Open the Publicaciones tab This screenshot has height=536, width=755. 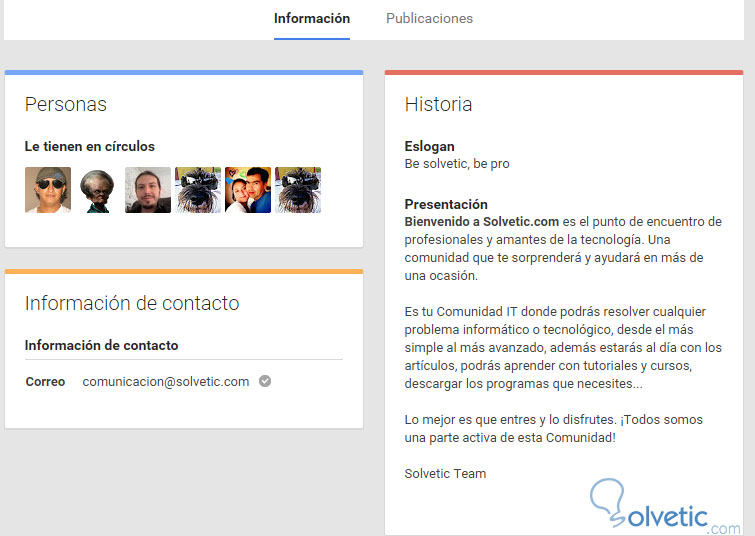[x=429, y=18]
